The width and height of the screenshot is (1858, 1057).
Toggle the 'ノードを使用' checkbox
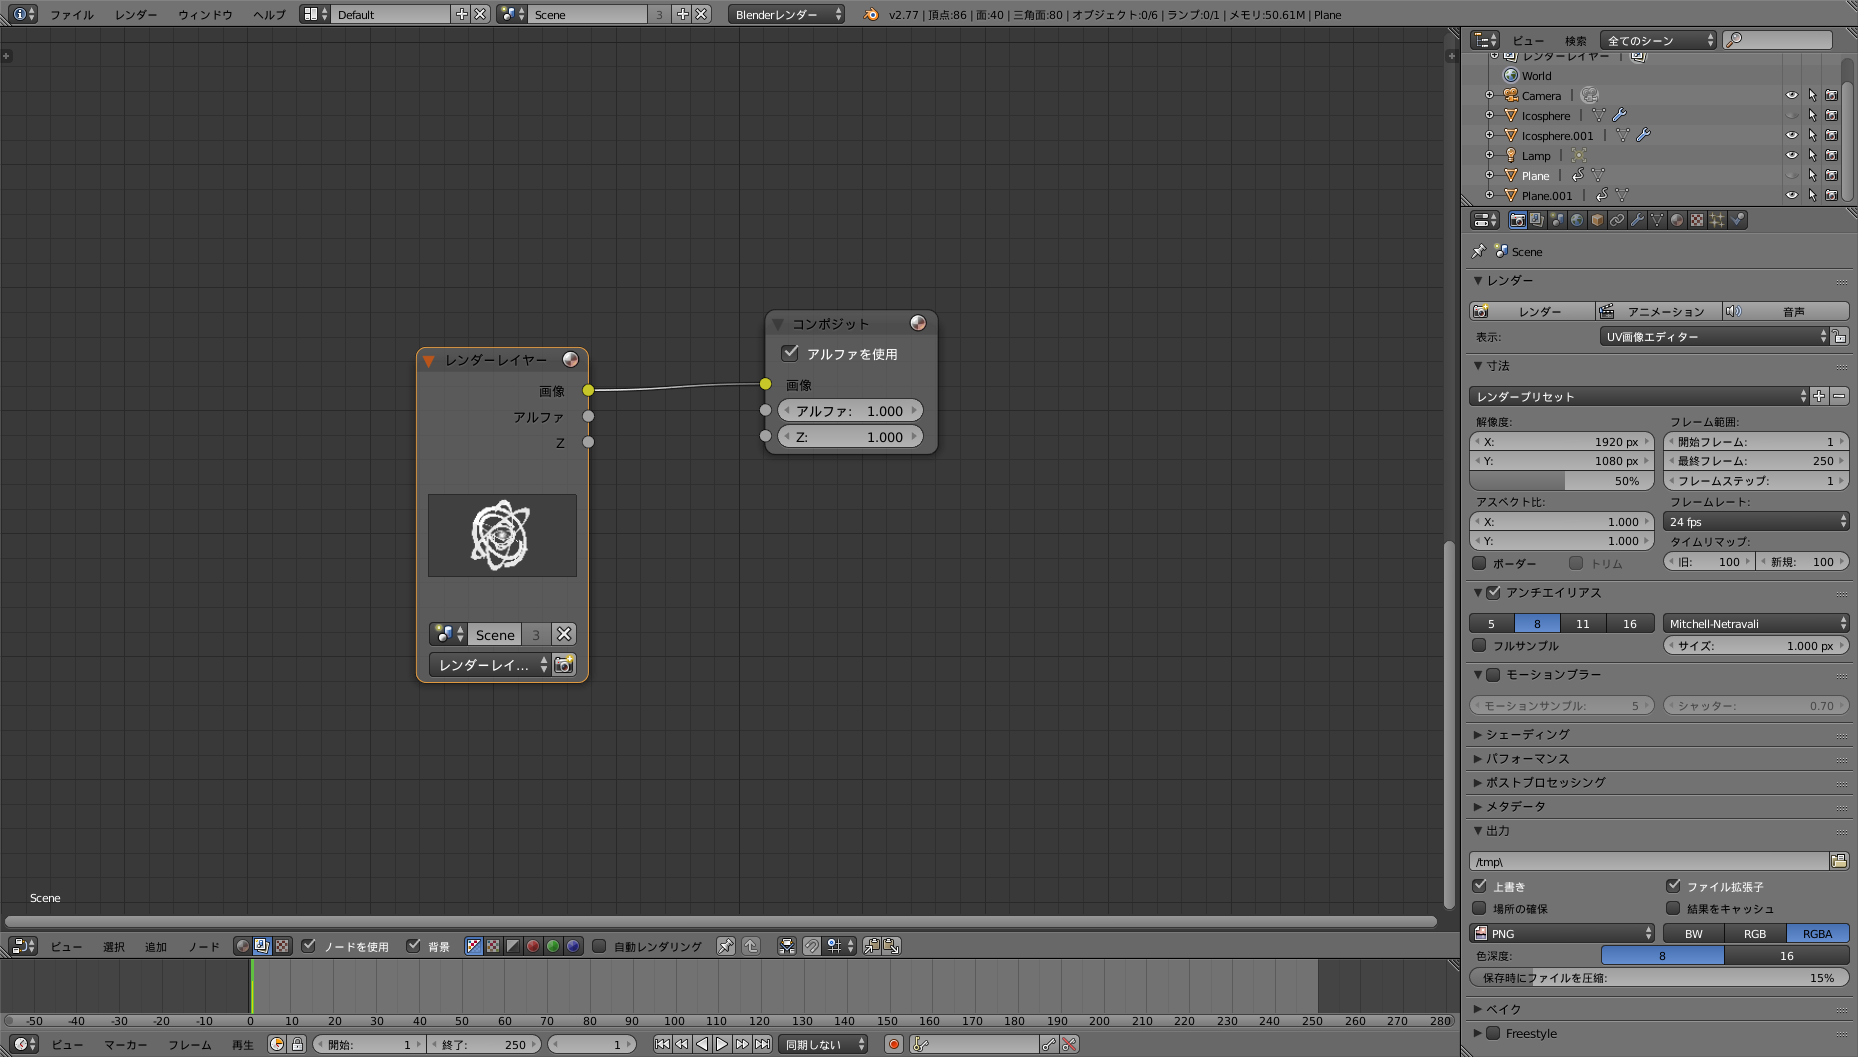[x=309, y=946]
